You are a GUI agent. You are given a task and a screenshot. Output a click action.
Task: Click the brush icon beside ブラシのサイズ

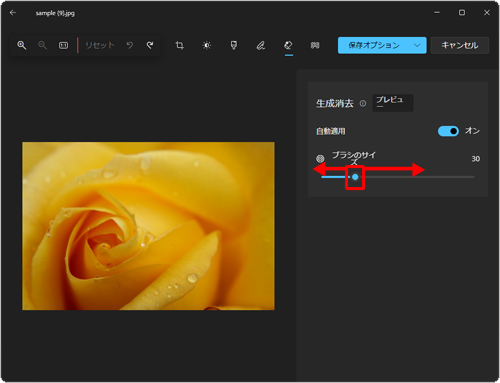coord(320,158)
